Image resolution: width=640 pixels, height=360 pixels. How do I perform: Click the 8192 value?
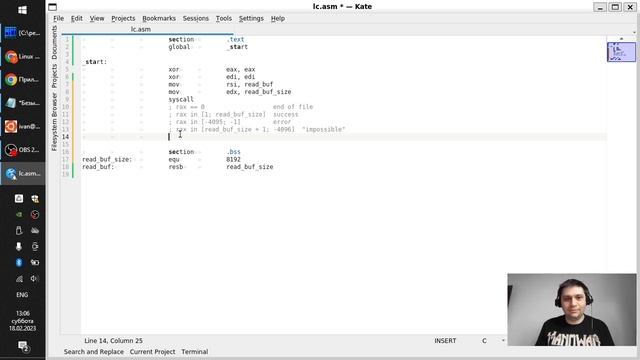233,159
